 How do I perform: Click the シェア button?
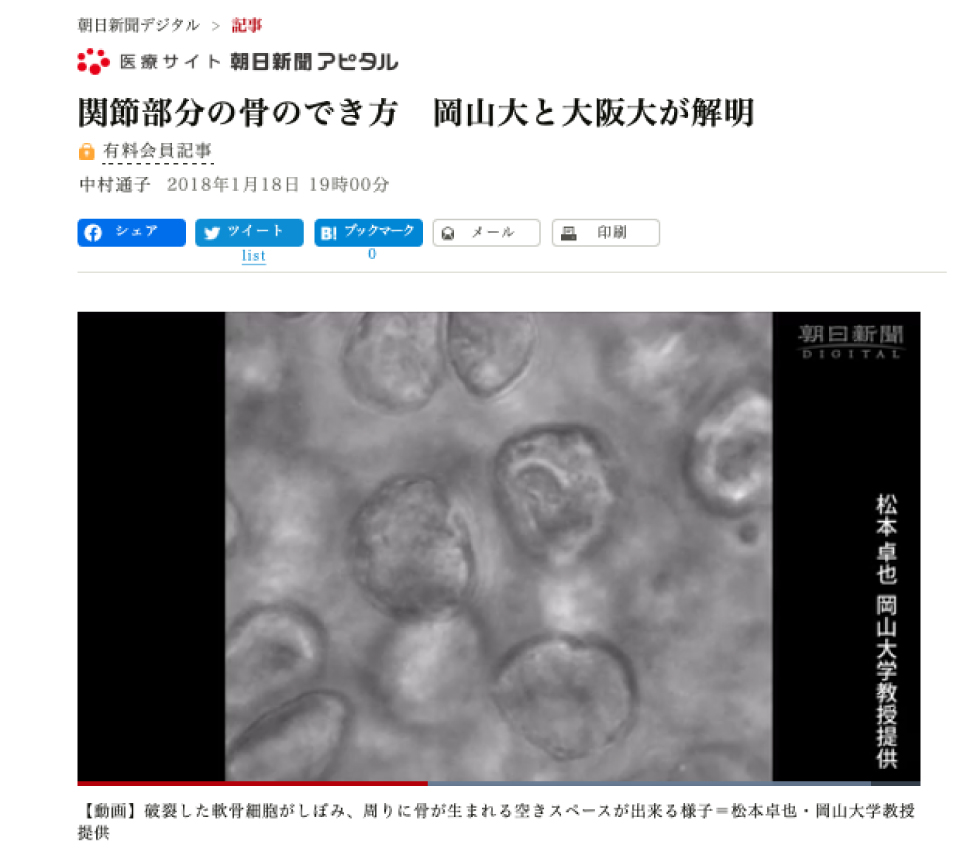click(x=131, y=232)
